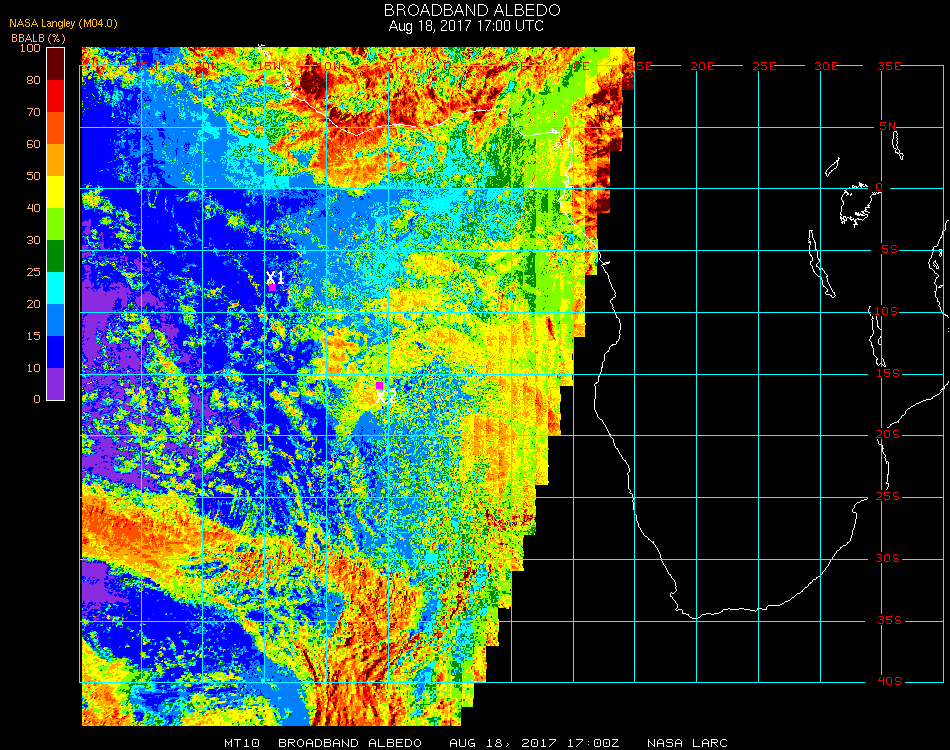Click the BROADBAND ALBEDO title above the date
The width and height of the screenshot is (950, 750).
coord(472,10)
